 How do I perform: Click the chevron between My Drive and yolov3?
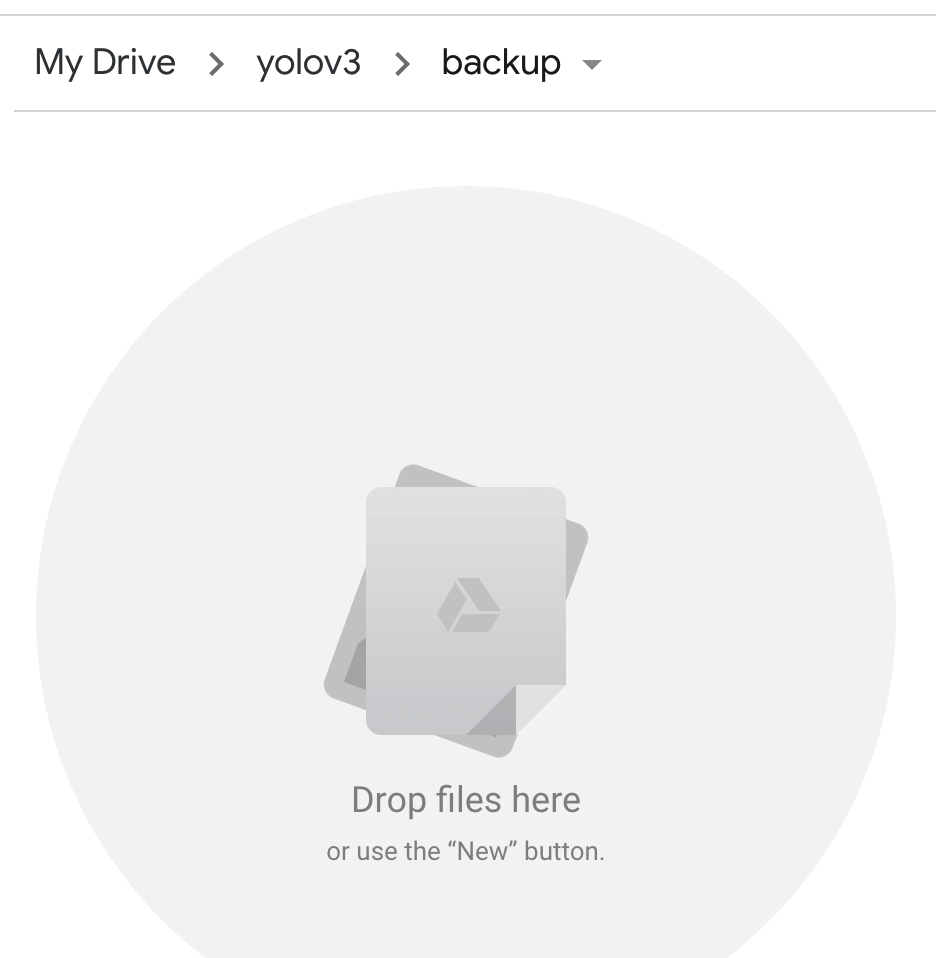(216, 64)
